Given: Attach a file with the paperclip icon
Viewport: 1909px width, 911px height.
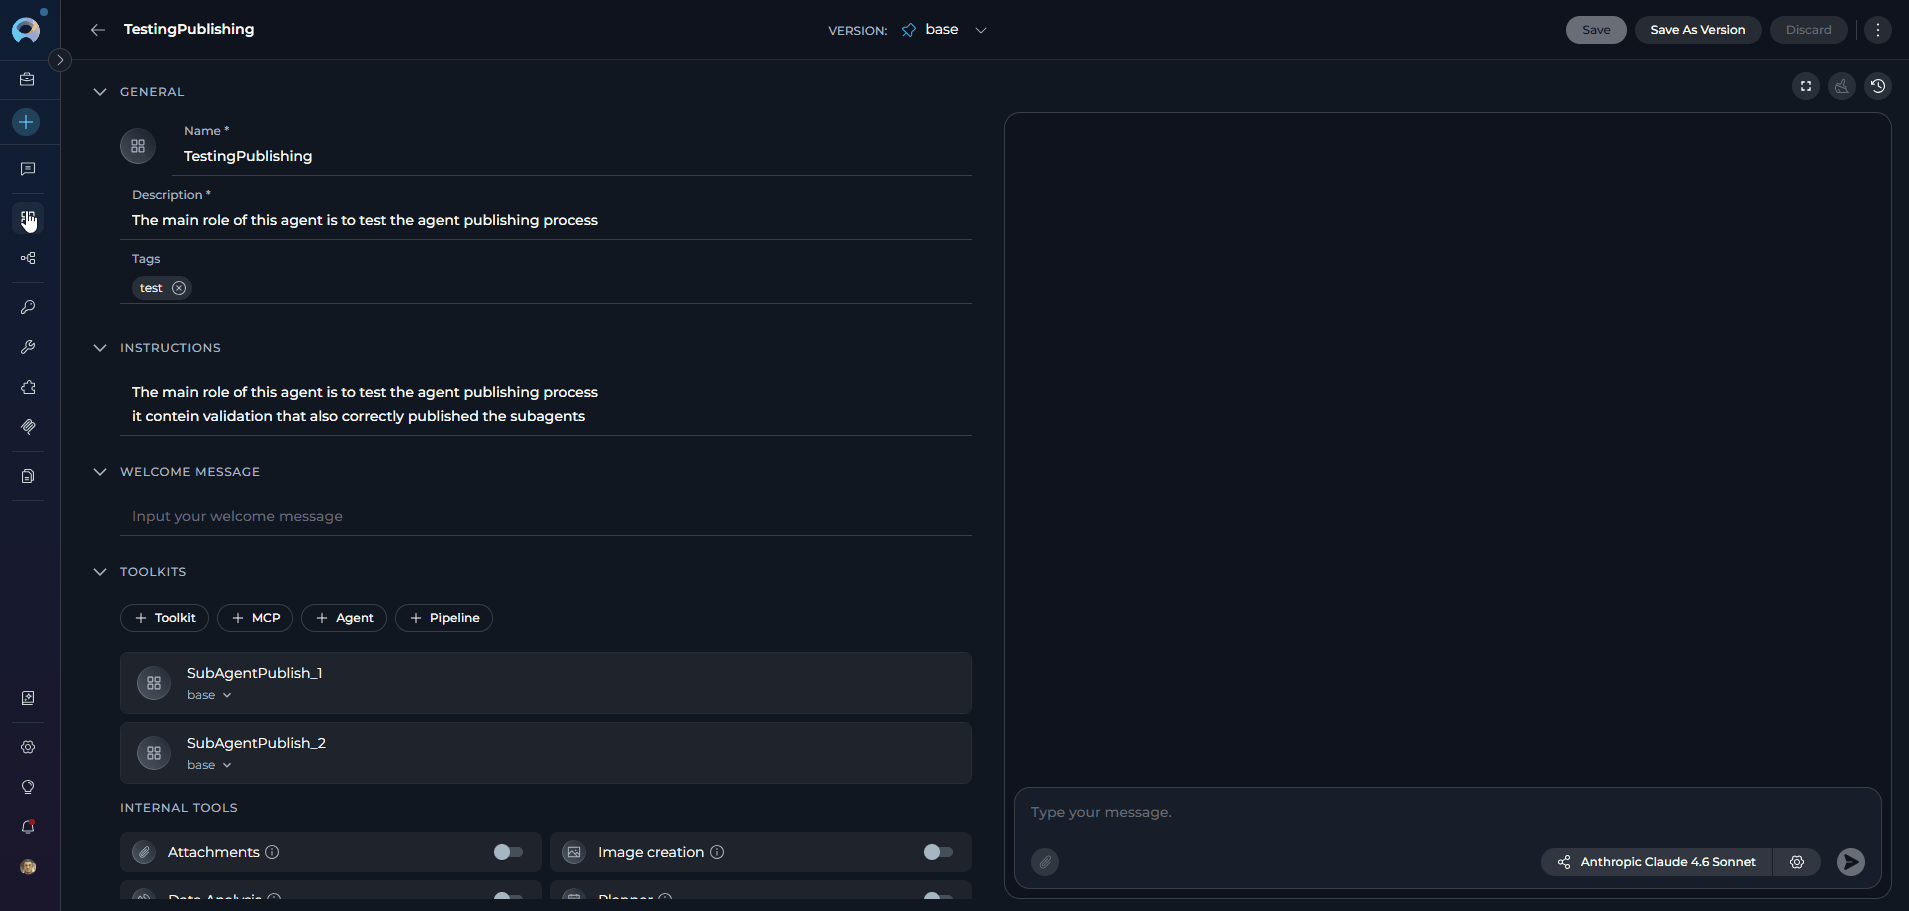Looking at the screenshot, I should 1045,862.
